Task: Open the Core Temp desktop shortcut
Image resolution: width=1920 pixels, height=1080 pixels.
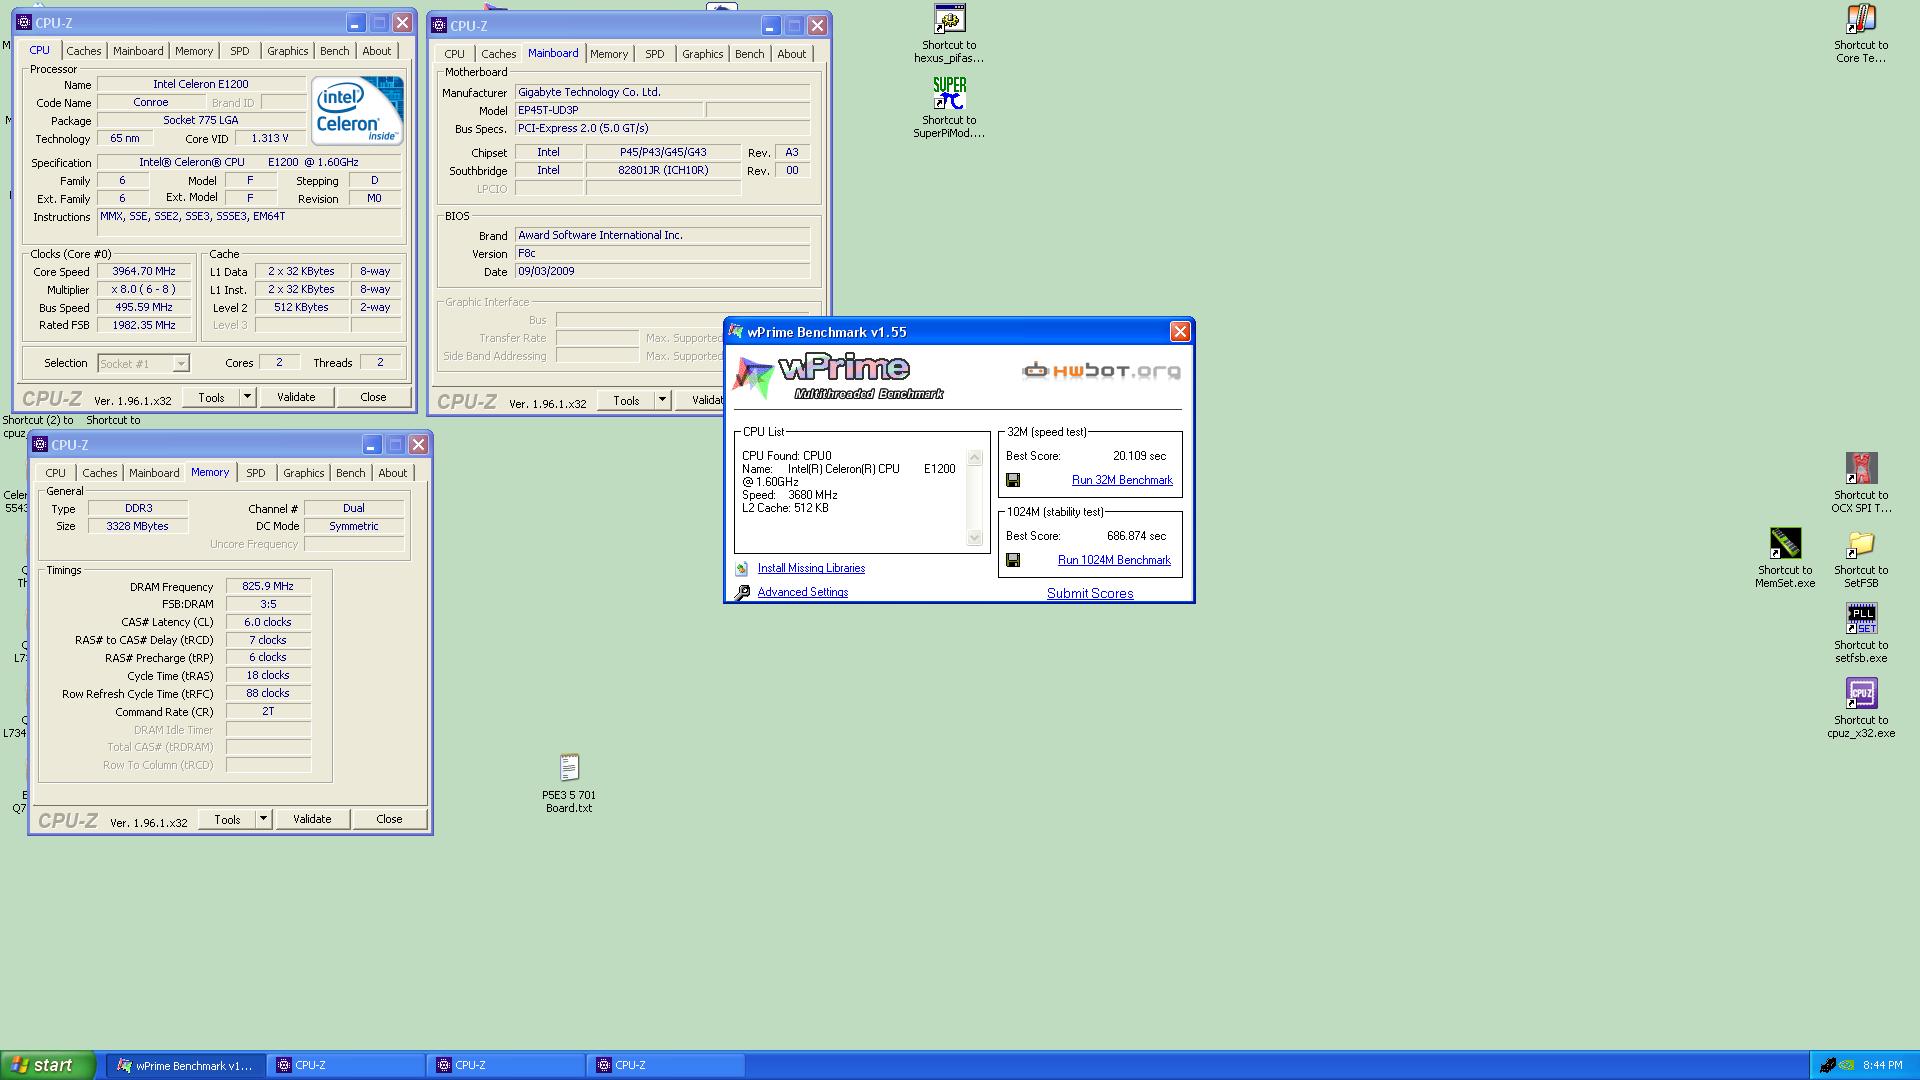Action: click(1861, 33)
